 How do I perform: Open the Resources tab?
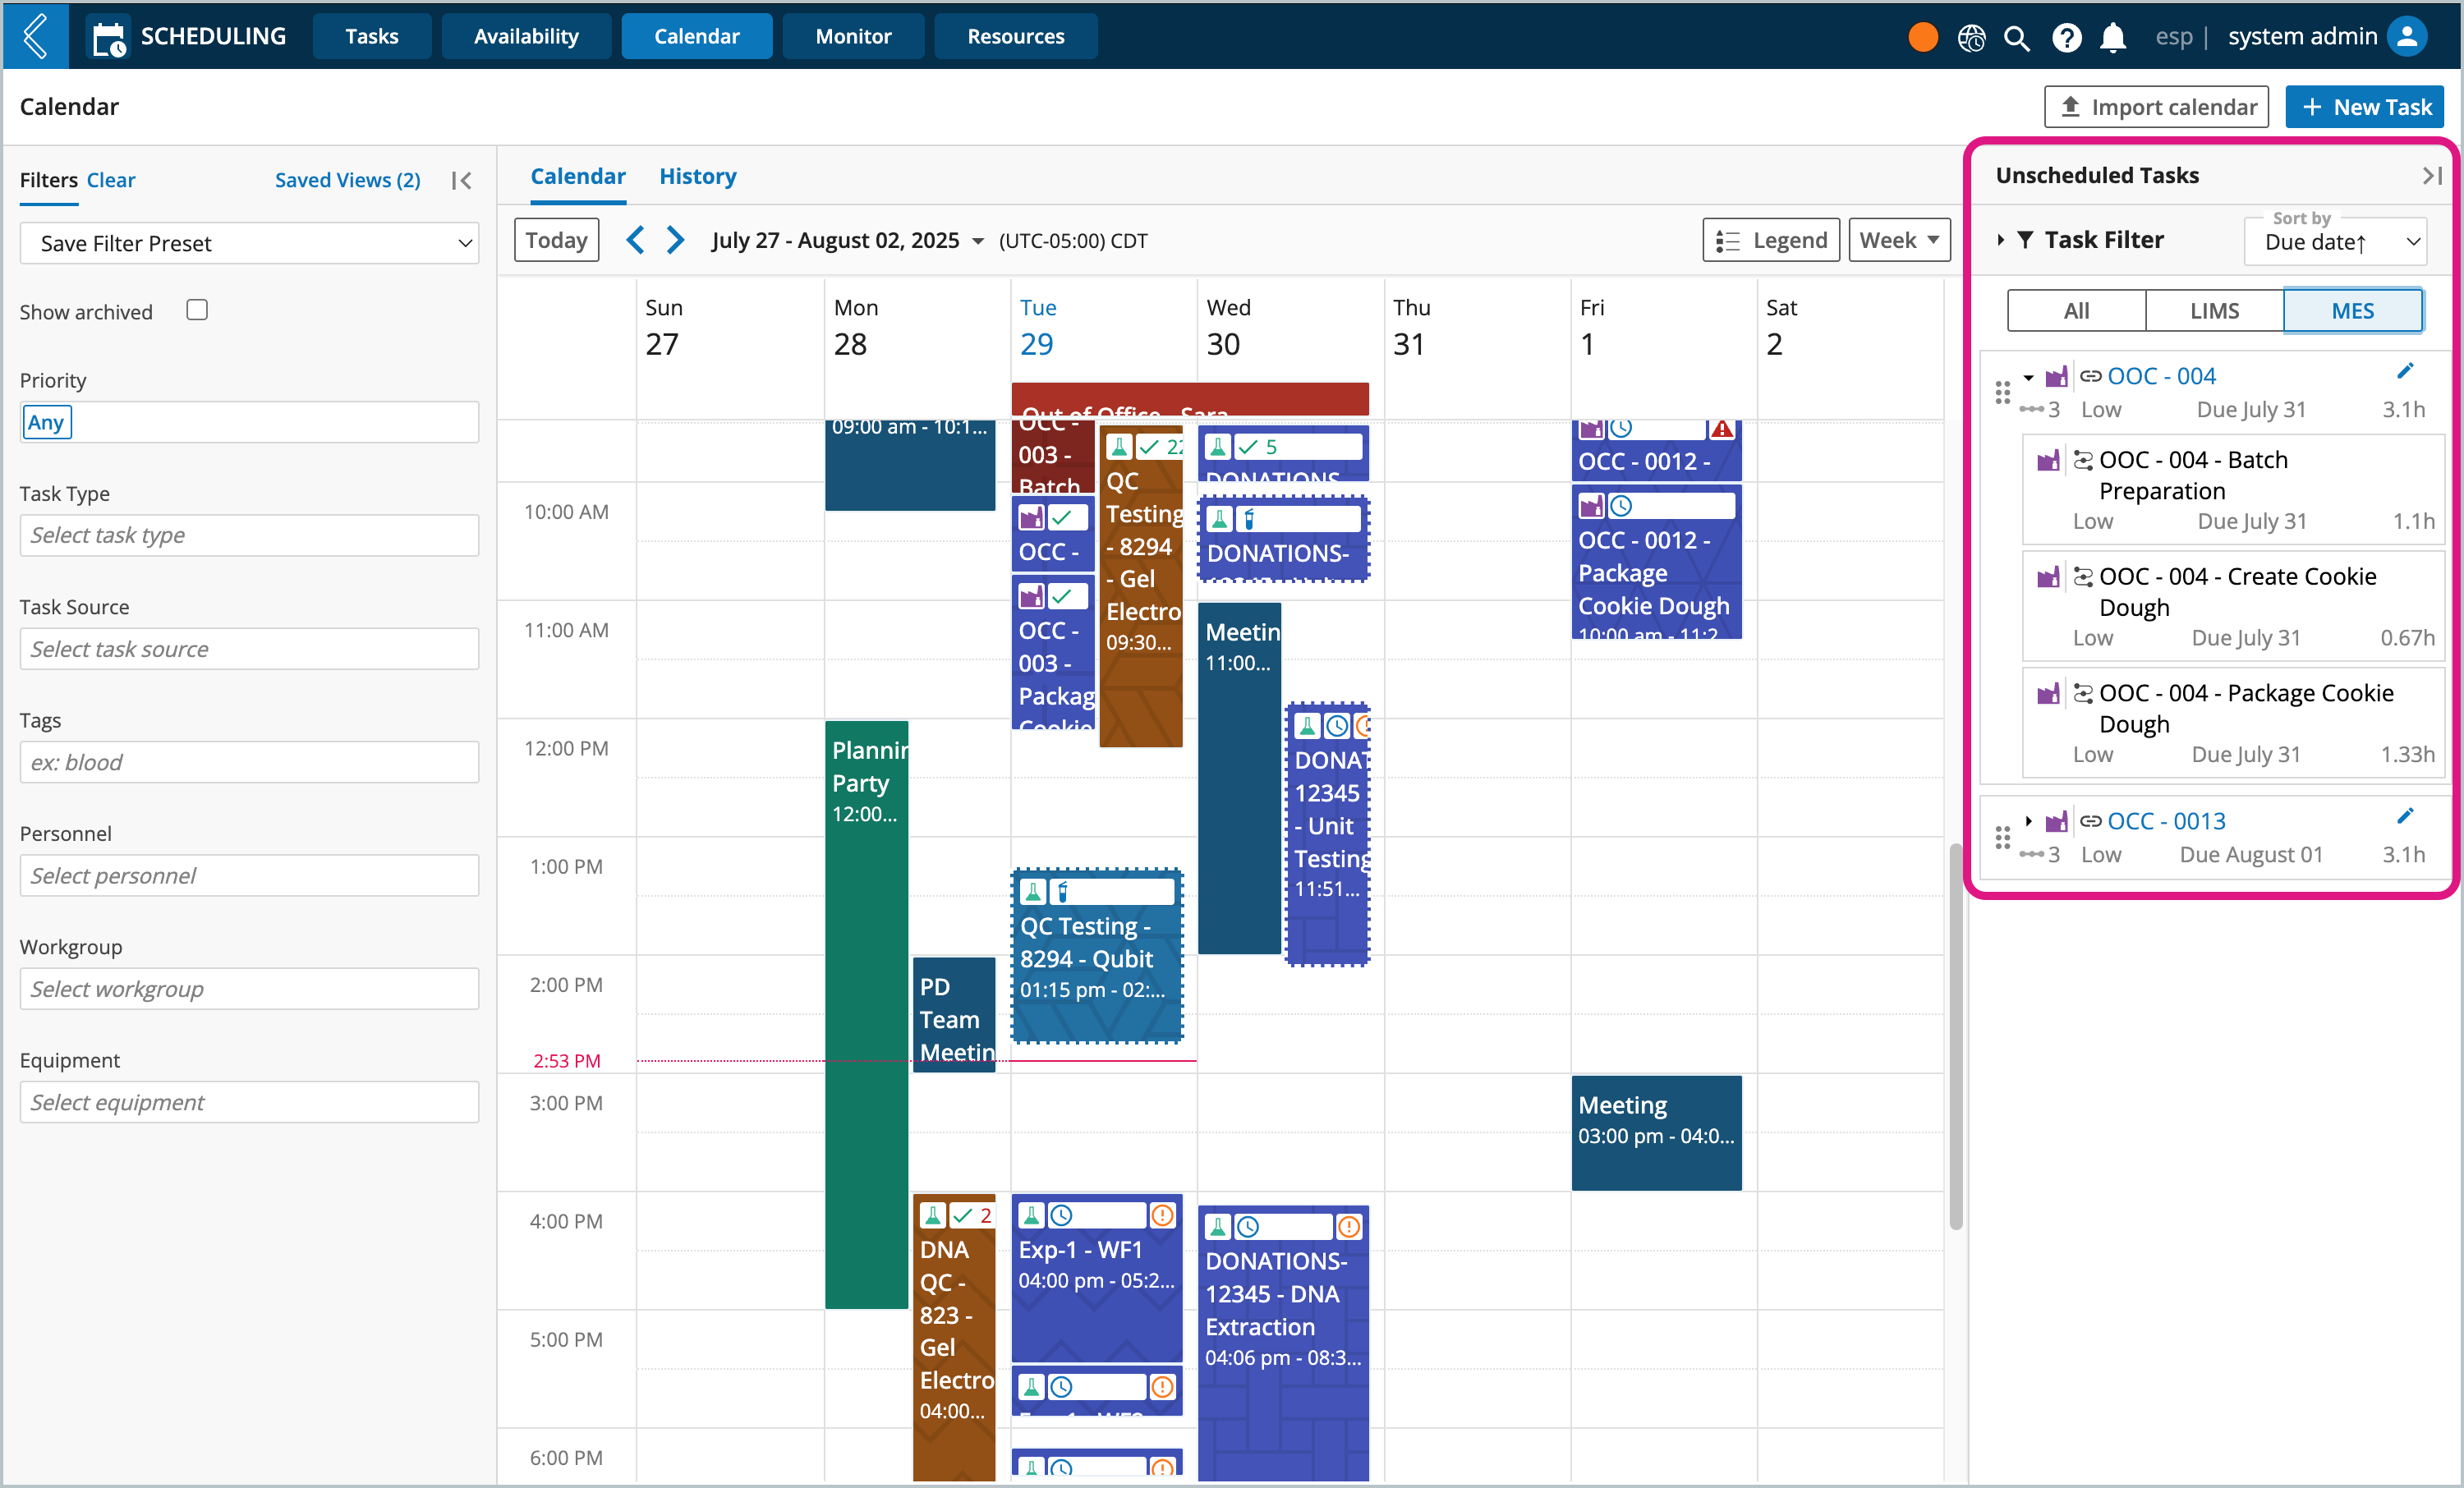click(1015, 36)
